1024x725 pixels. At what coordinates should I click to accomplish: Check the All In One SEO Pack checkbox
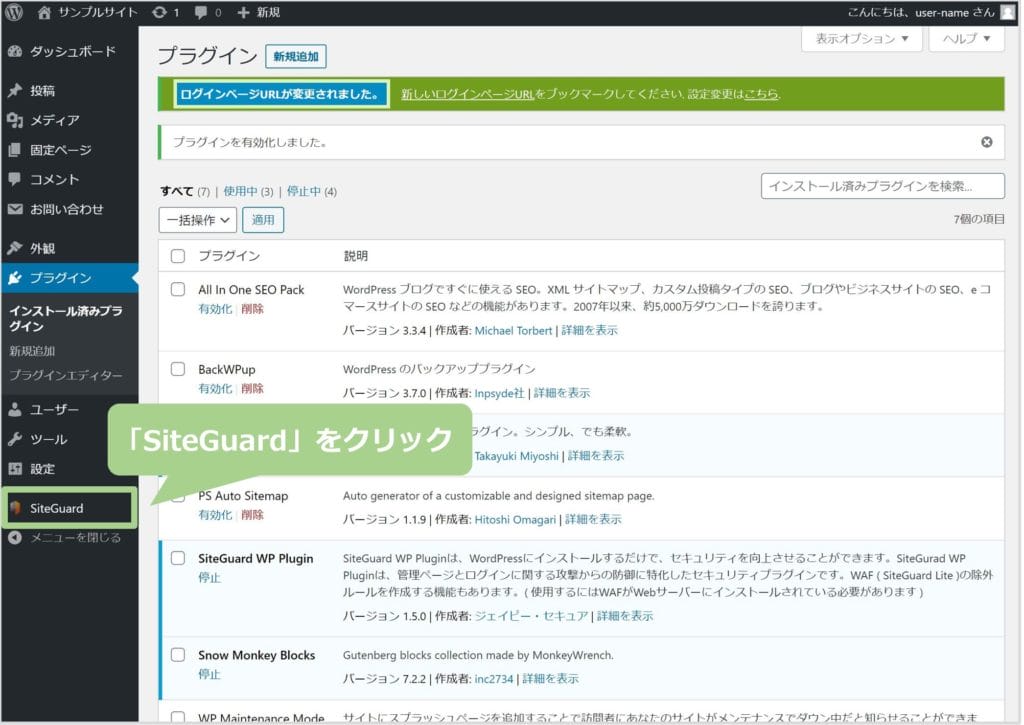pyautogui.click(x=178, y=289)
